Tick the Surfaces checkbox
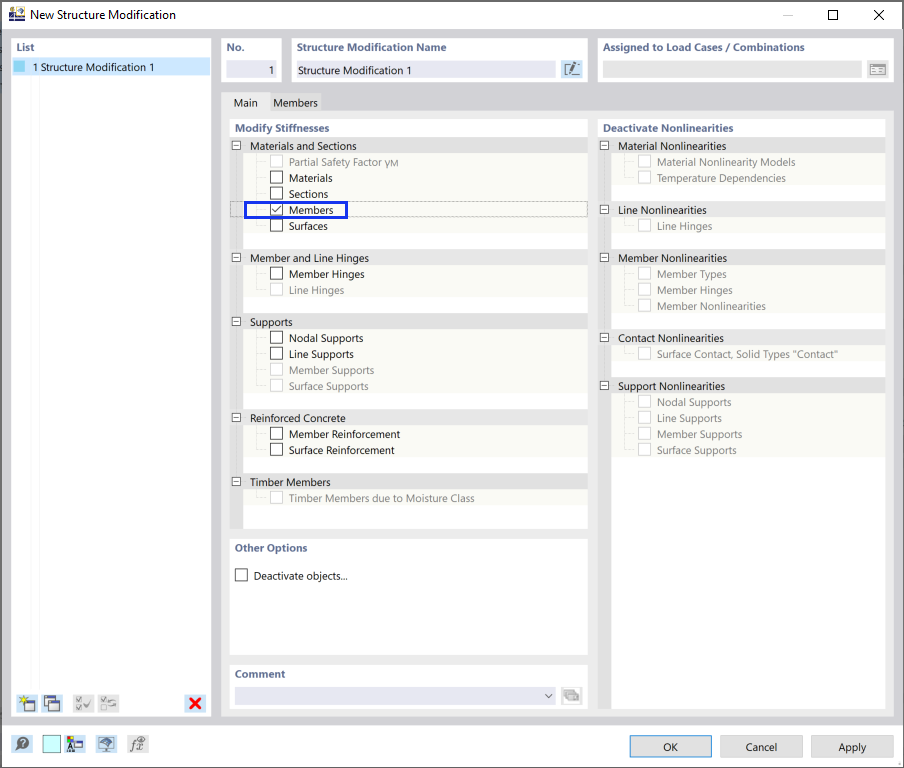 277,226
